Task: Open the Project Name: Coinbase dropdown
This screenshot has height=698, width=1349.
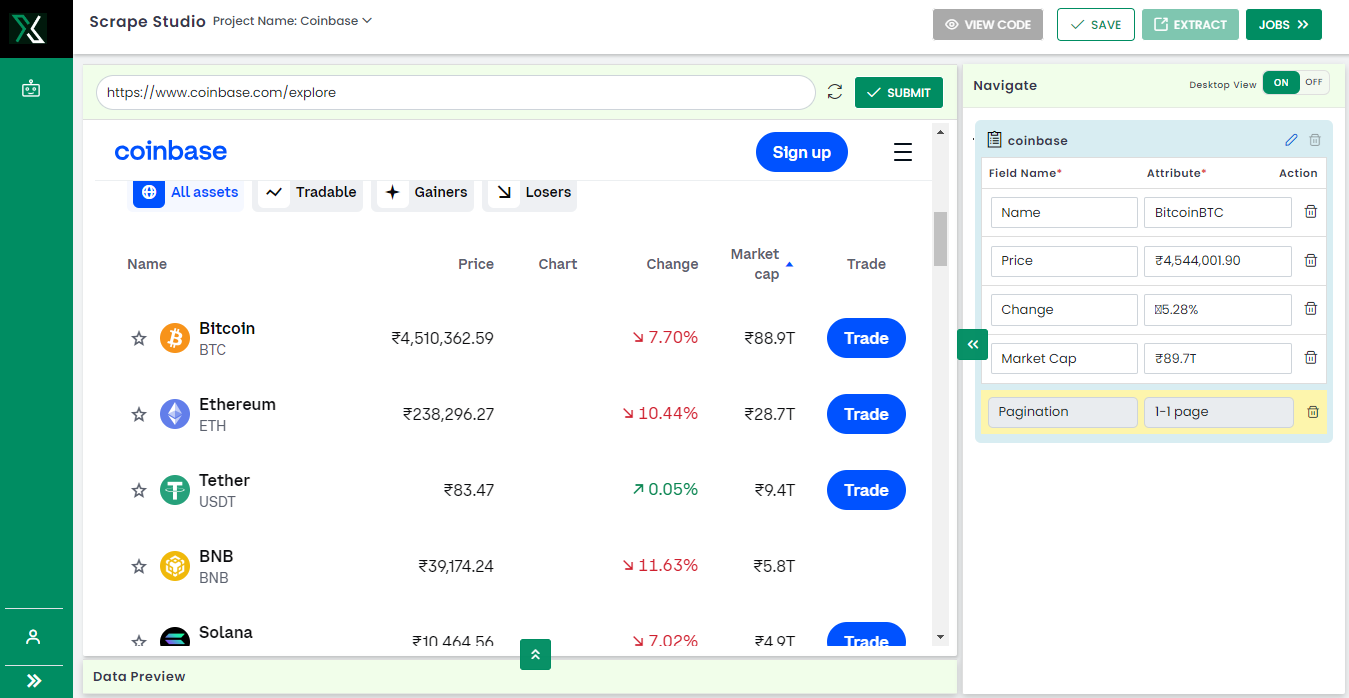Action: [292, 21]
